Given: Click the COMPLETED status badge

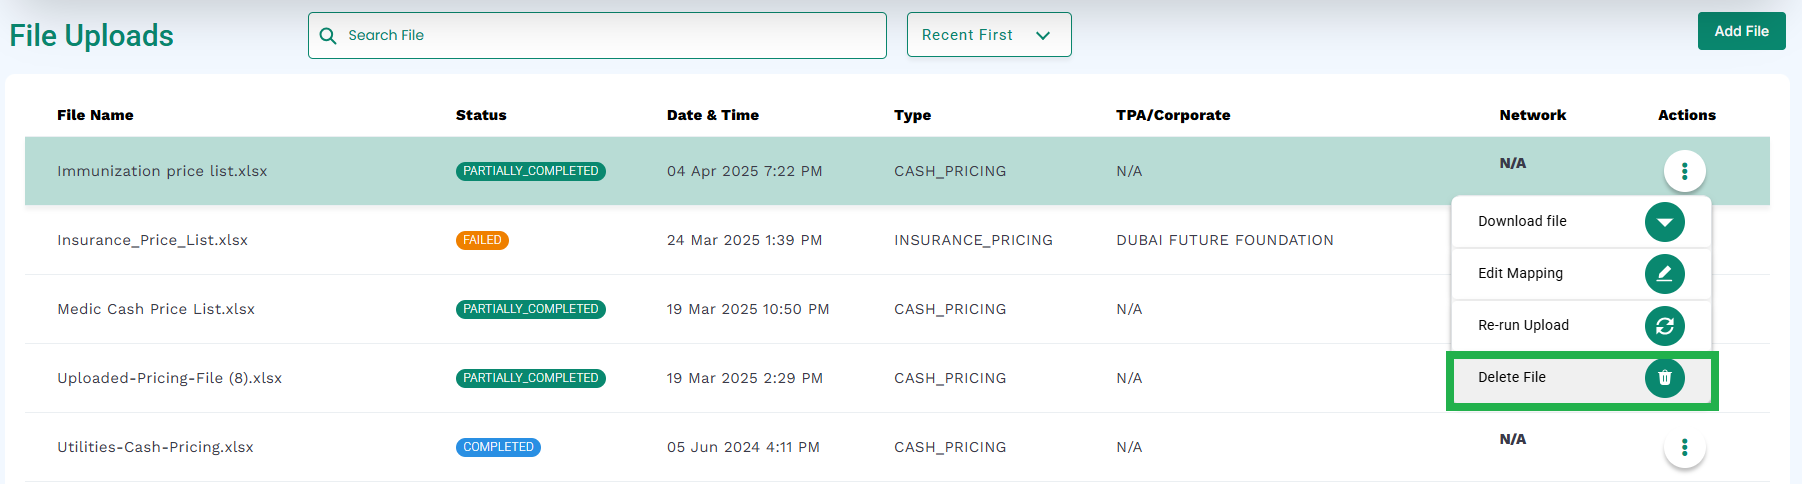Looking at the screenshot, I should (x=498, y=447).
